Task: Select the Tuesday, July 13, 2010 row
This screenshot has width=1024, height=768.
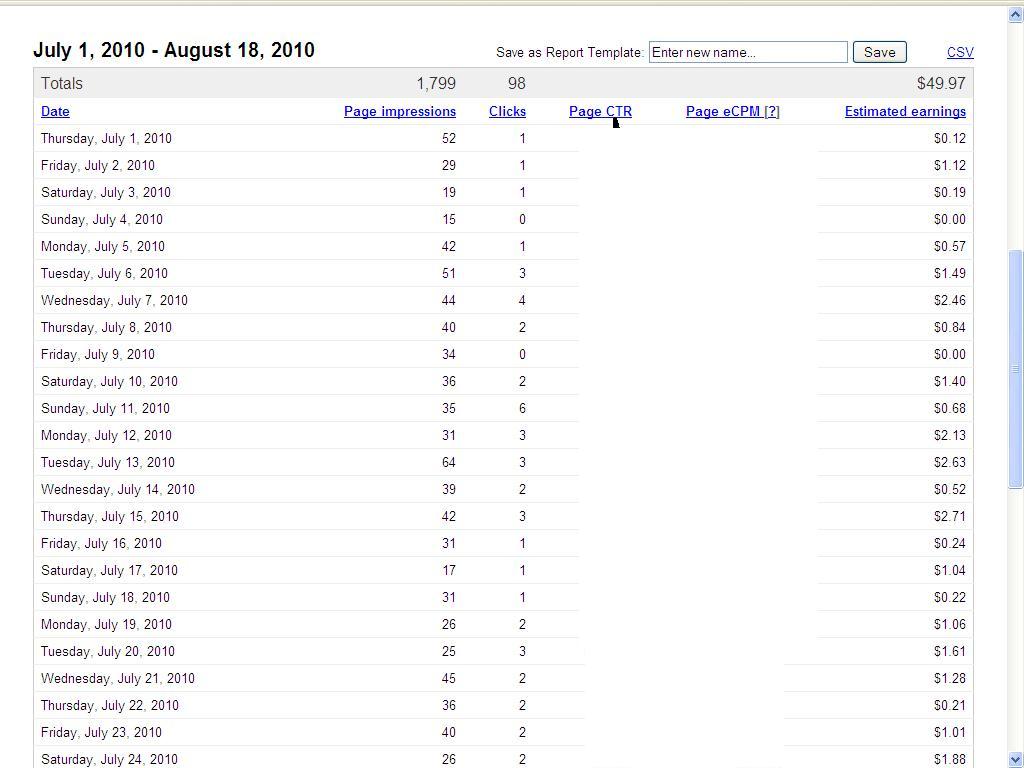Action: [x=107, y=462]
